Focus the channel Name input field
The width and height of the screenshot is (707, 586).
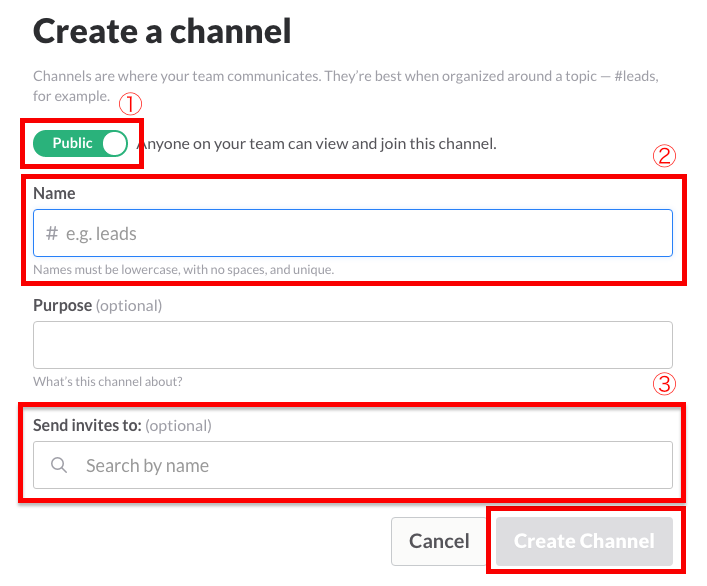click(360, 234)
